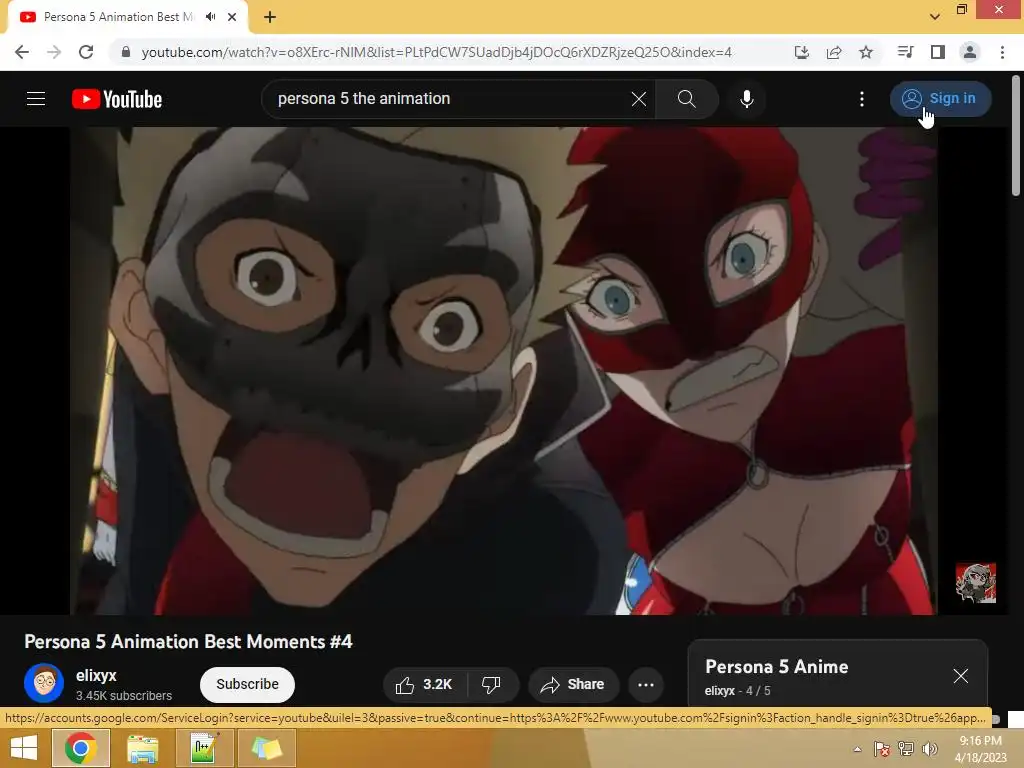Go back to the previous page
The width and height of the screenshot is (1024, 768).
point(22,52)
